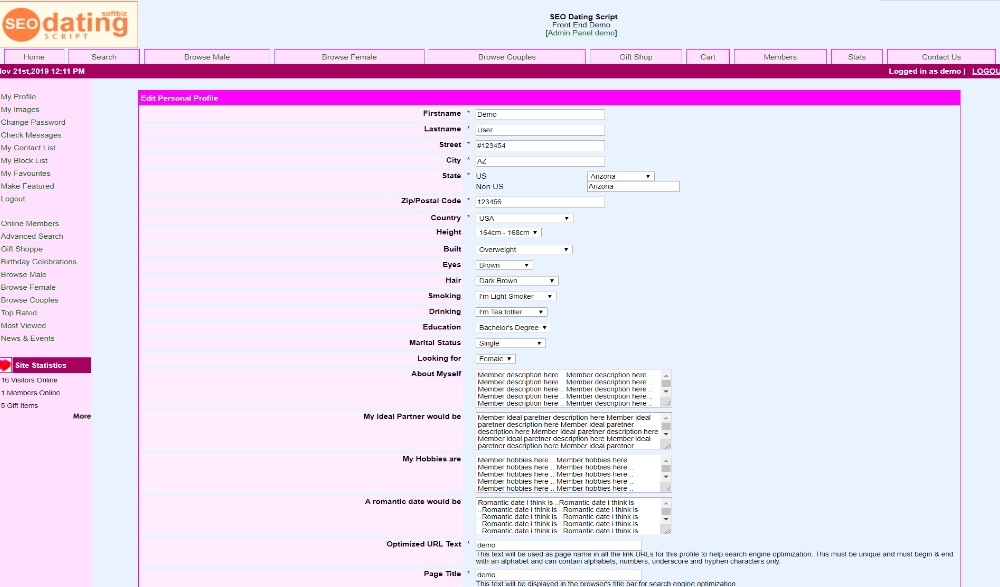This screenshot has width=1000, height=587.
Task: Click More under Site Statistics
Action: 82,416
